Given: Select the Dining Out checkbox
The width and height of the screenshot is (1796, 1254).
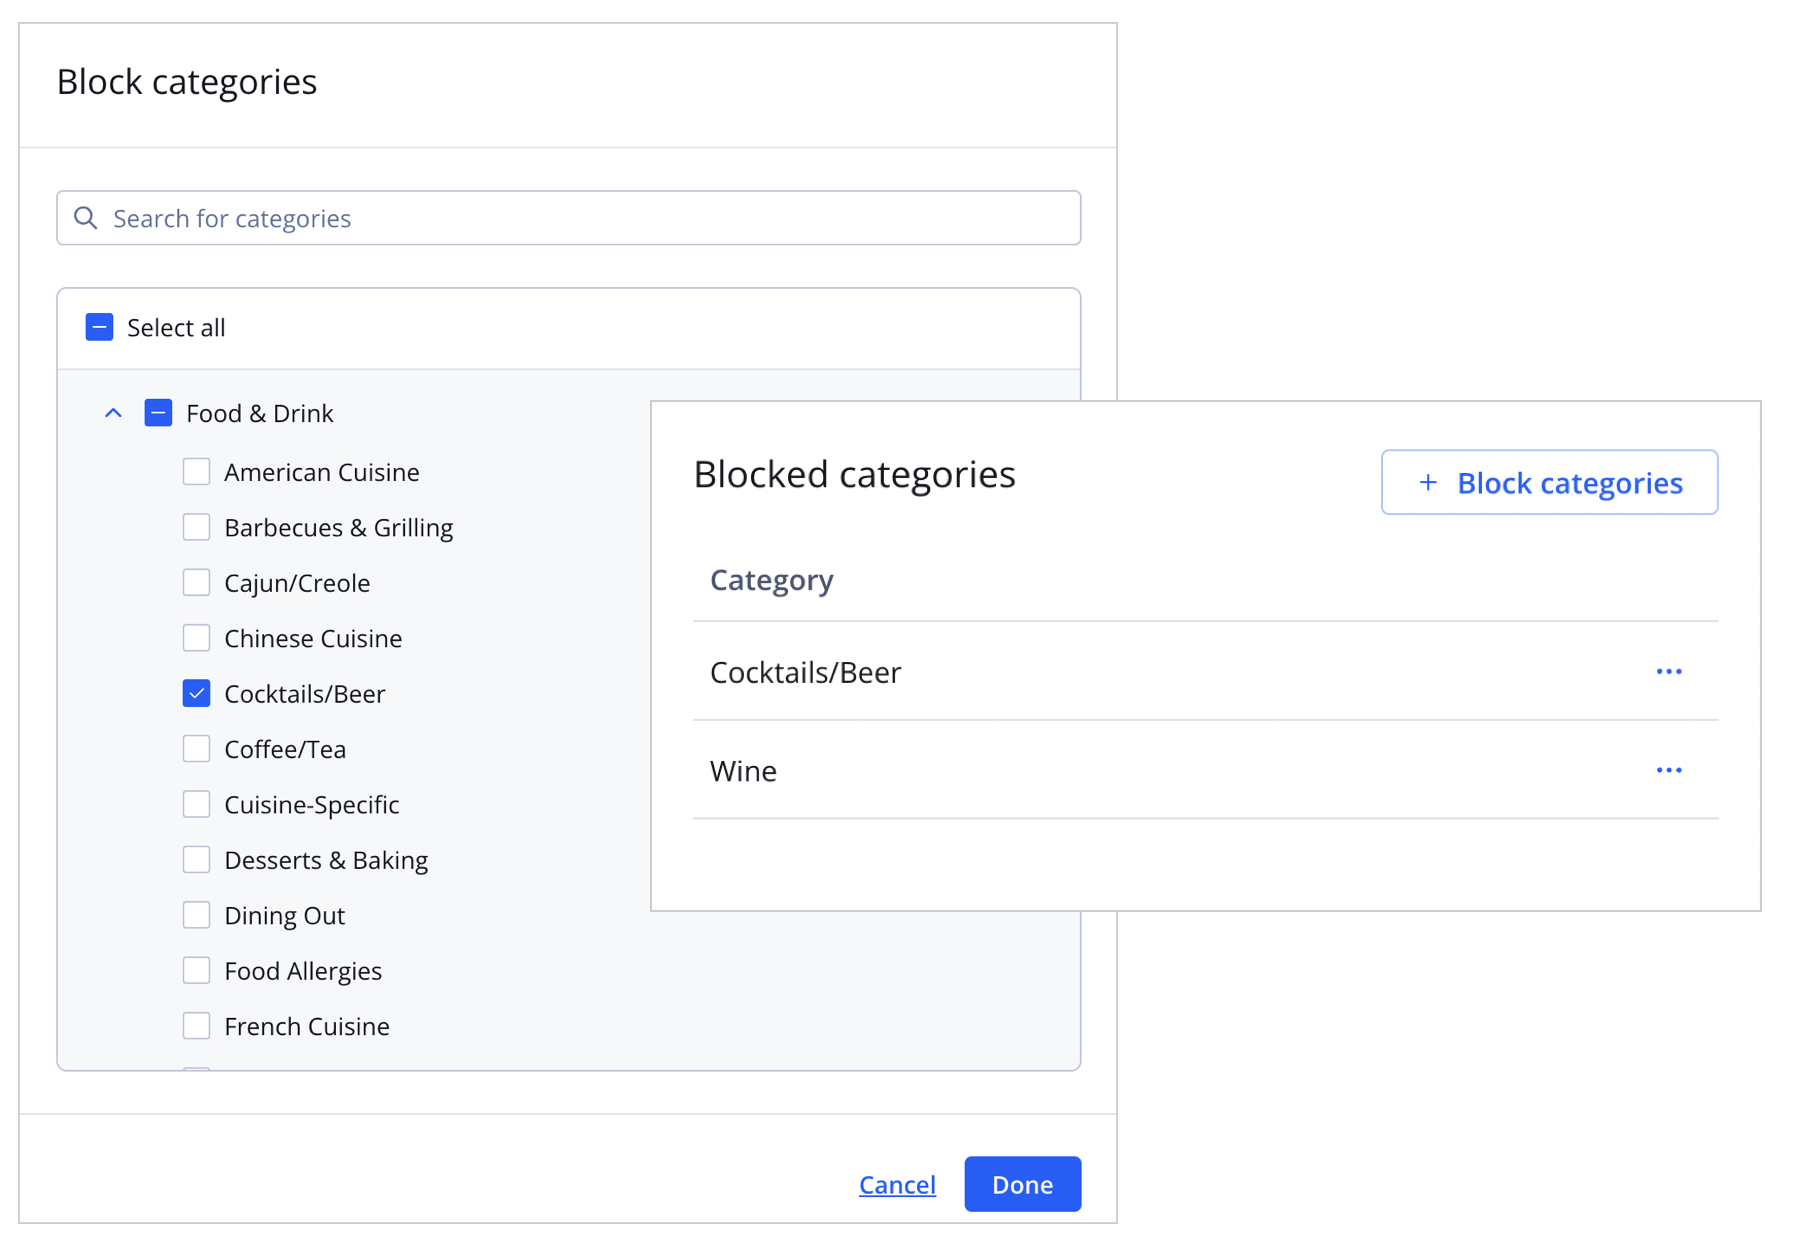Looking at the screenshot, I should [x=196, y=914].
